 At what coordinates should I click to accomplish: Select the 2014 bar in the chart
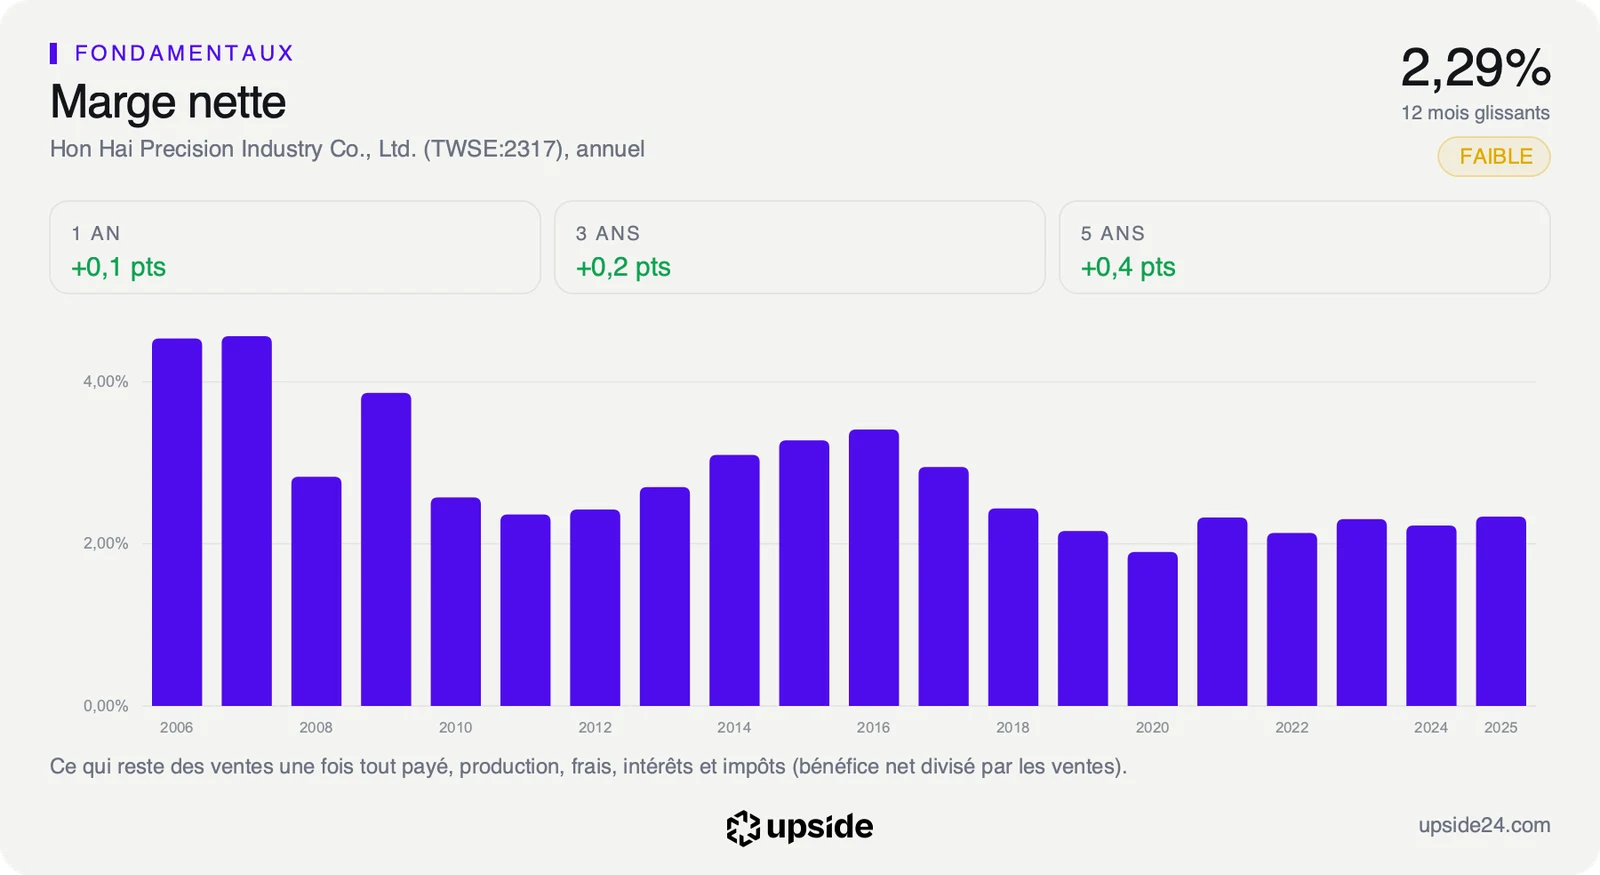pos(735,580)
